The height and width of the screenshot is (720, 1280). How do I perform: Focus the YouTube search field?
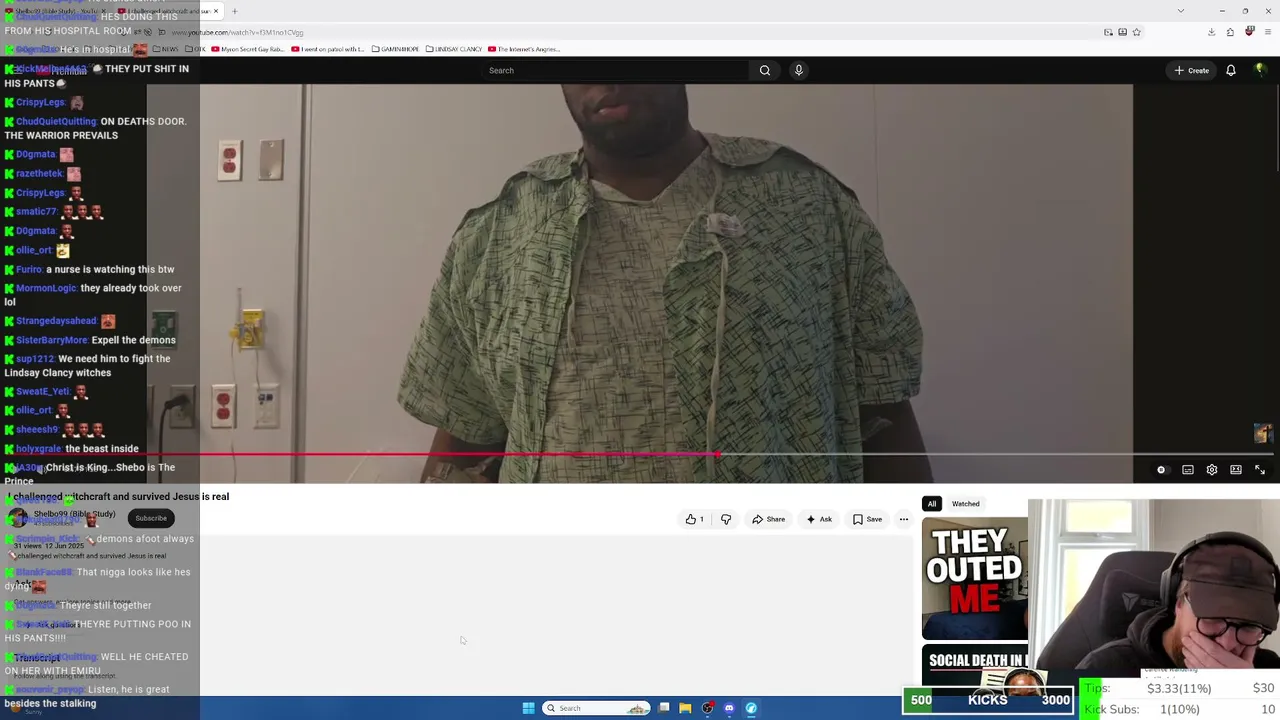click(x=615, y=70)
